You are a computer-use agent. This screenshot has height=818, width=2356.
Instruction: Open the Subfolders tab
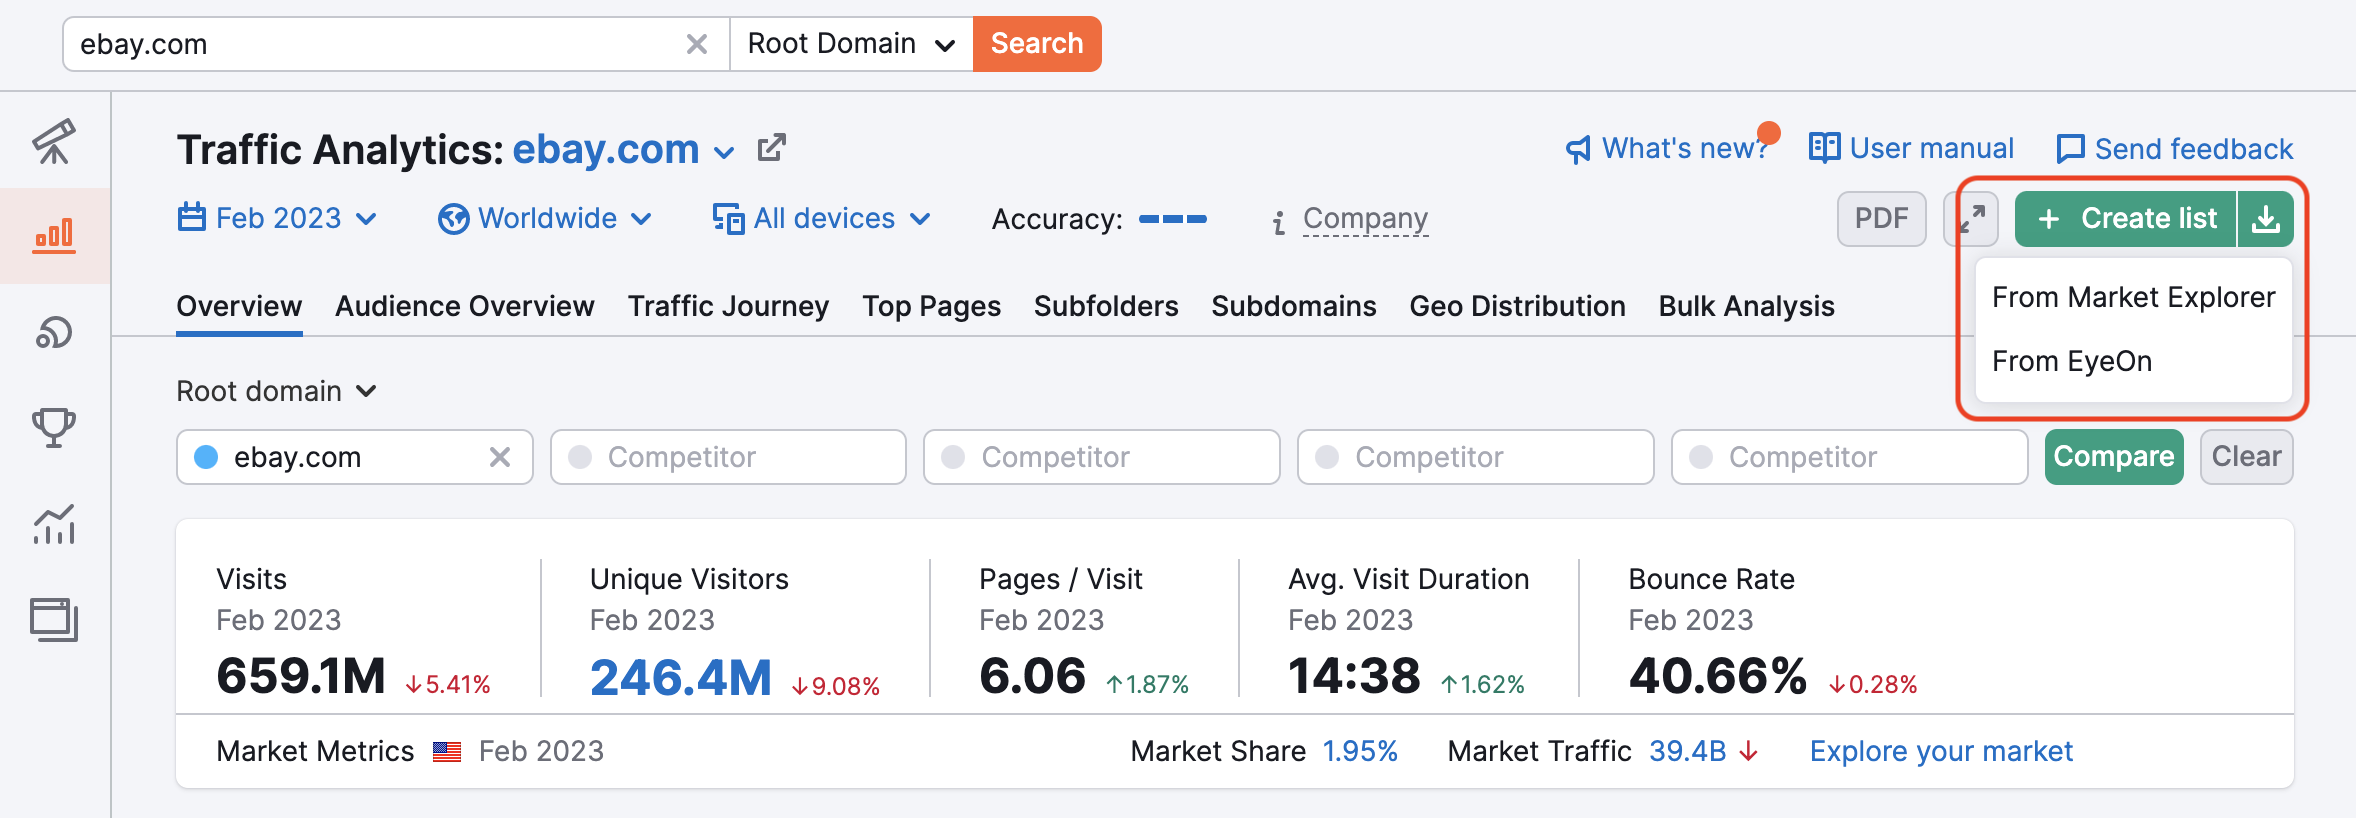tap(1106, 306)
